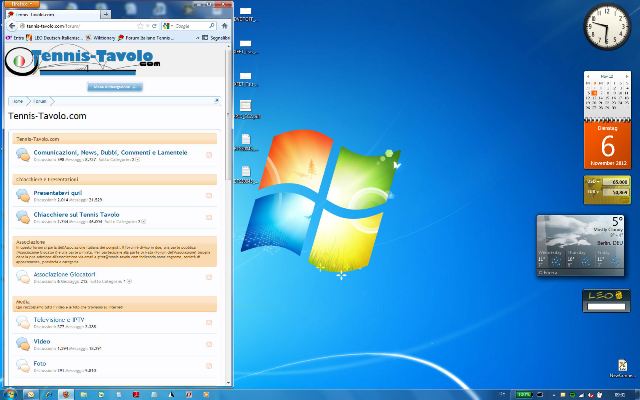Open the Foto forum
The height and width of the screenshot is (400, 640).
(x=40, y=363)
